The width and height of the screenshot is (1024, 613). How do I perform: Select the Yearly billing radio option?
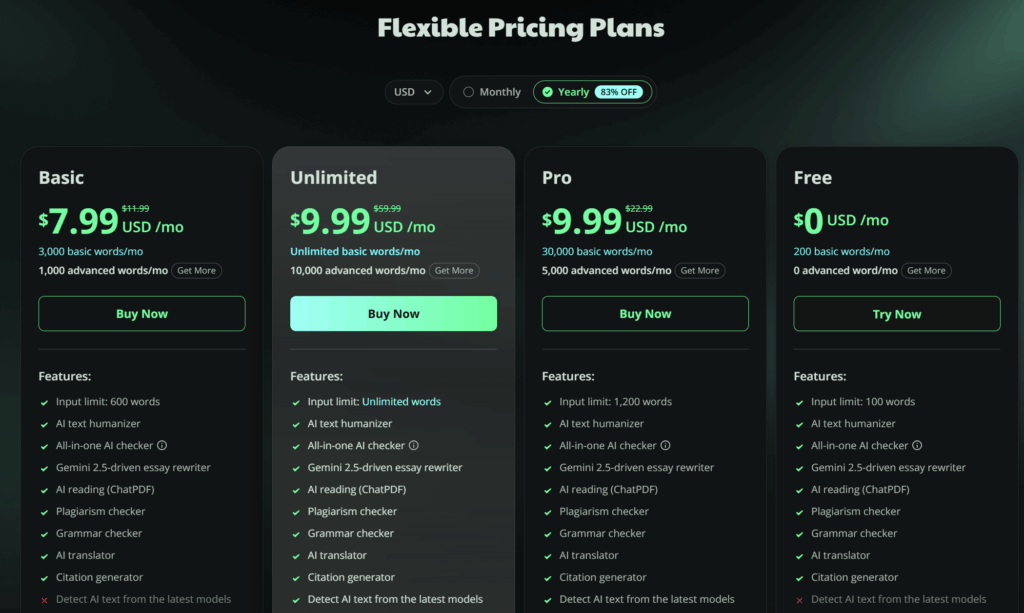pyautogui.click(x=547, y=92)
